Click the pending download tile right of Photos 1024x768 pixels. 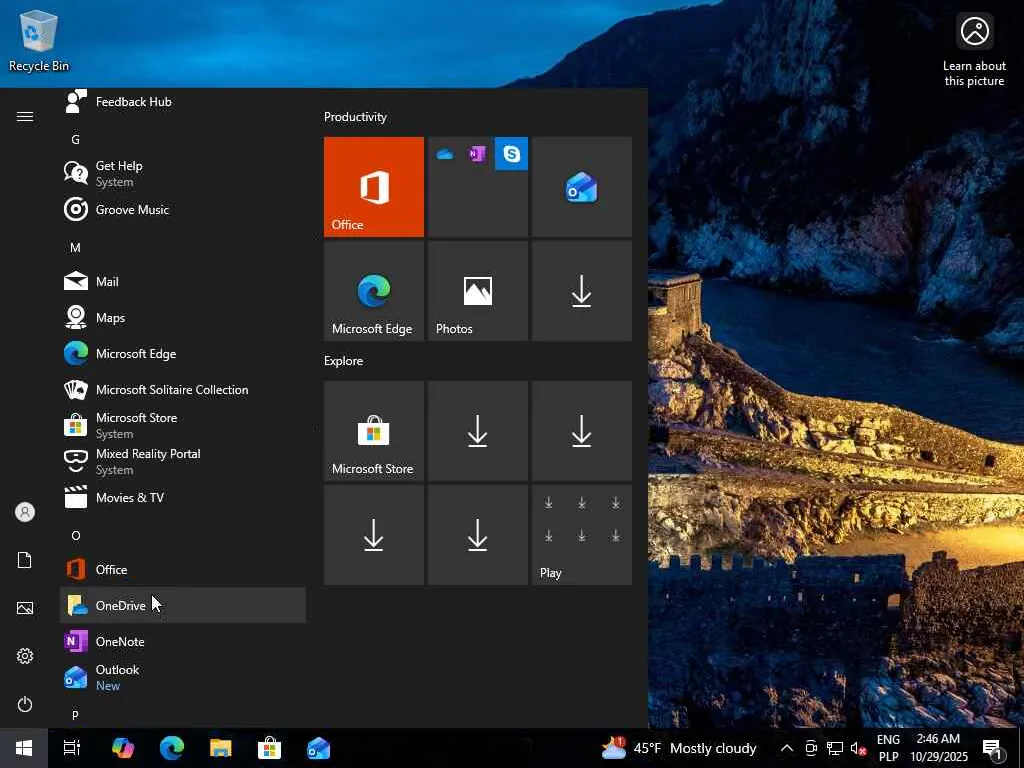582,291
